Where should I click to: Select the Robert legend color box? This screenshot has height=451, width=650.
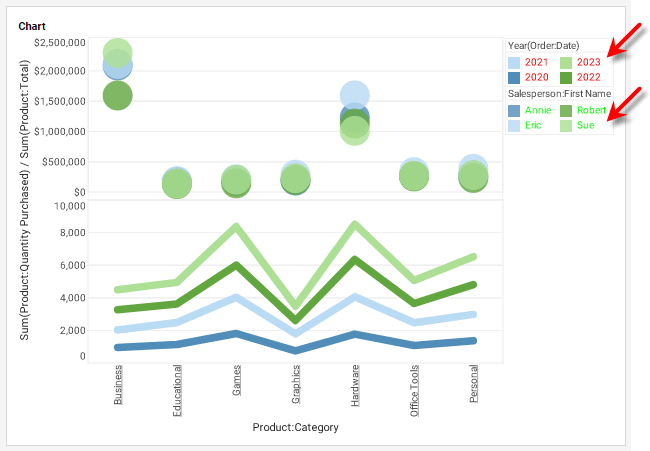click(x=565, y=111)
